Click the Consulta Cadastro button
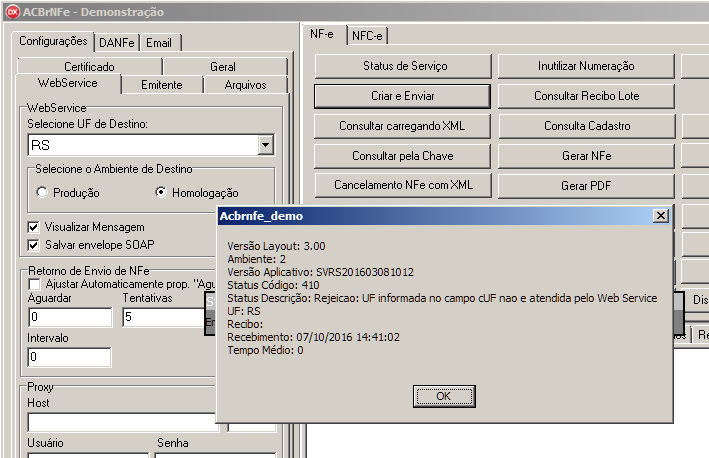 (586, 126)
